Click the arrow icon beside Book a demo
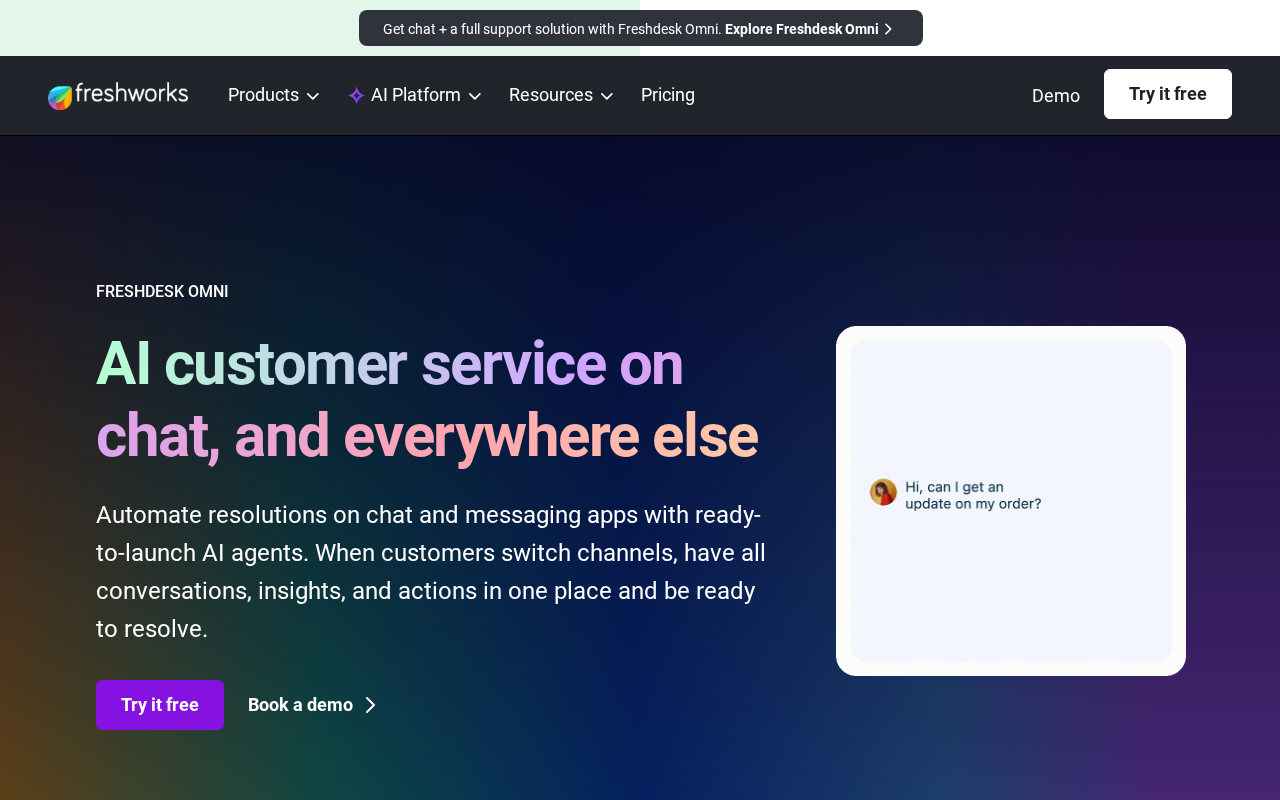The image size is (1280, 800). 370,705
